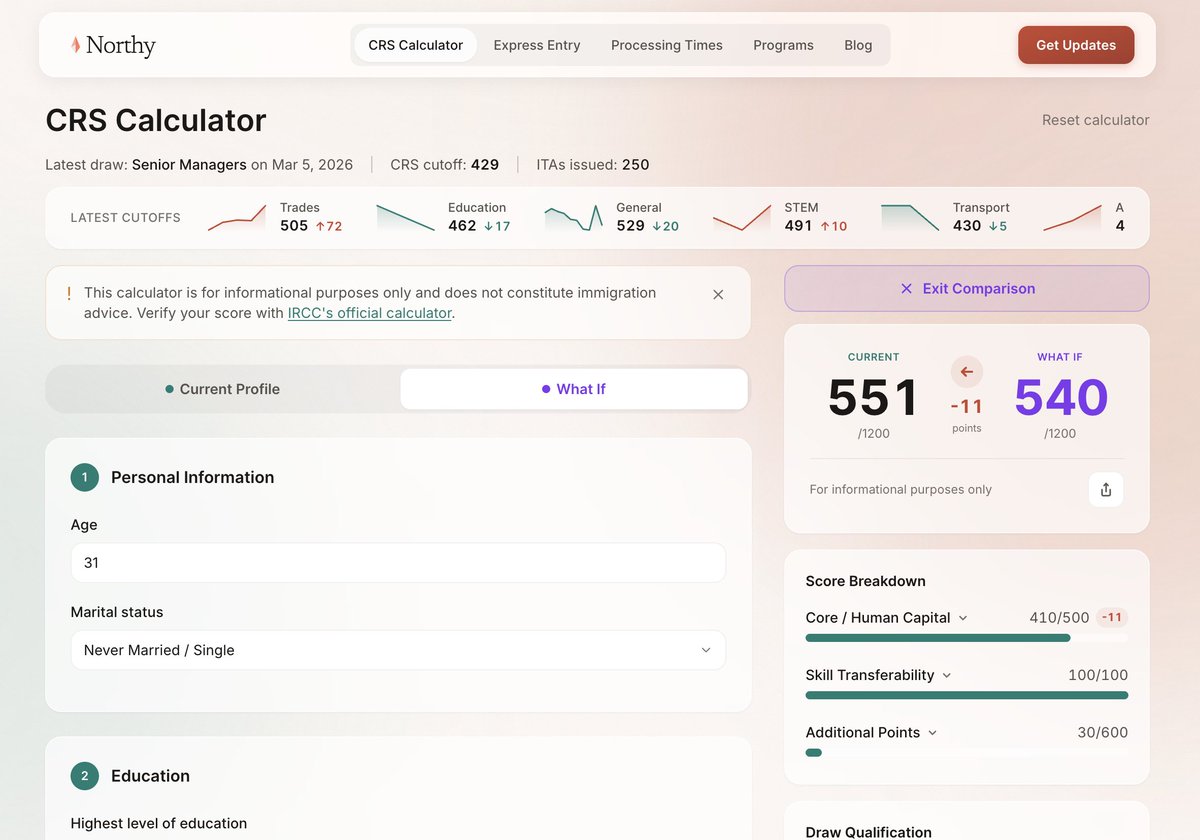This screenshot has width=1200, height=840.
Task: Click the Transport cutoff value 430
Action: tap(967, 226)
